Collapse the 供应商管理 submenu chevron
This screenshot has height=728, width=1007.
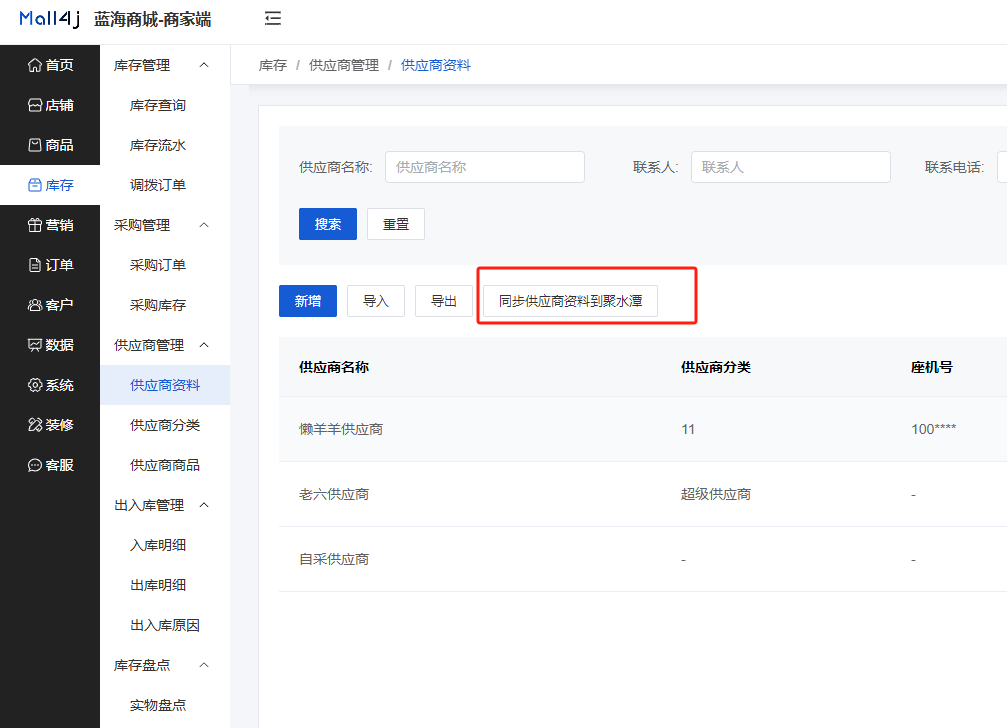[204, 345]
